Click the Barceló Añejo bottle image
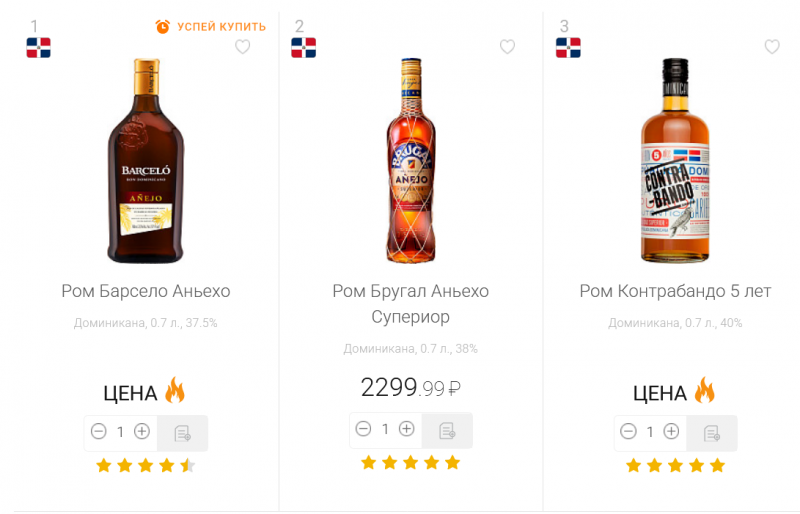This screenshot has width=800, height=514. (x=146, y=160)
